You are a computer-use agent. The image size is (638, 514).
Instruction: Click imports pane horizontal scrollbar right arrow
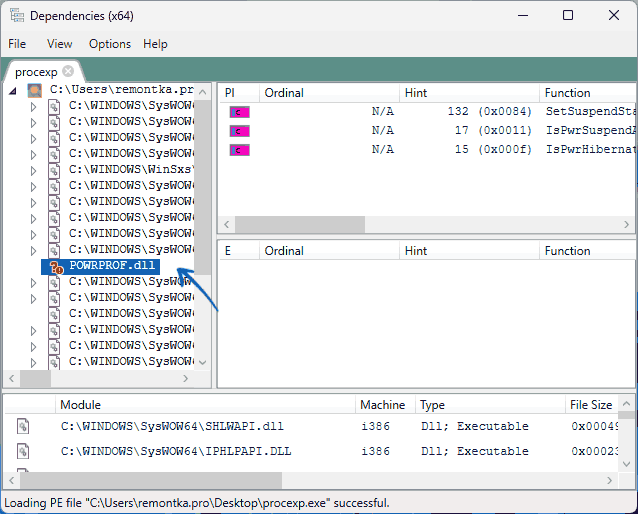[627, 224]
